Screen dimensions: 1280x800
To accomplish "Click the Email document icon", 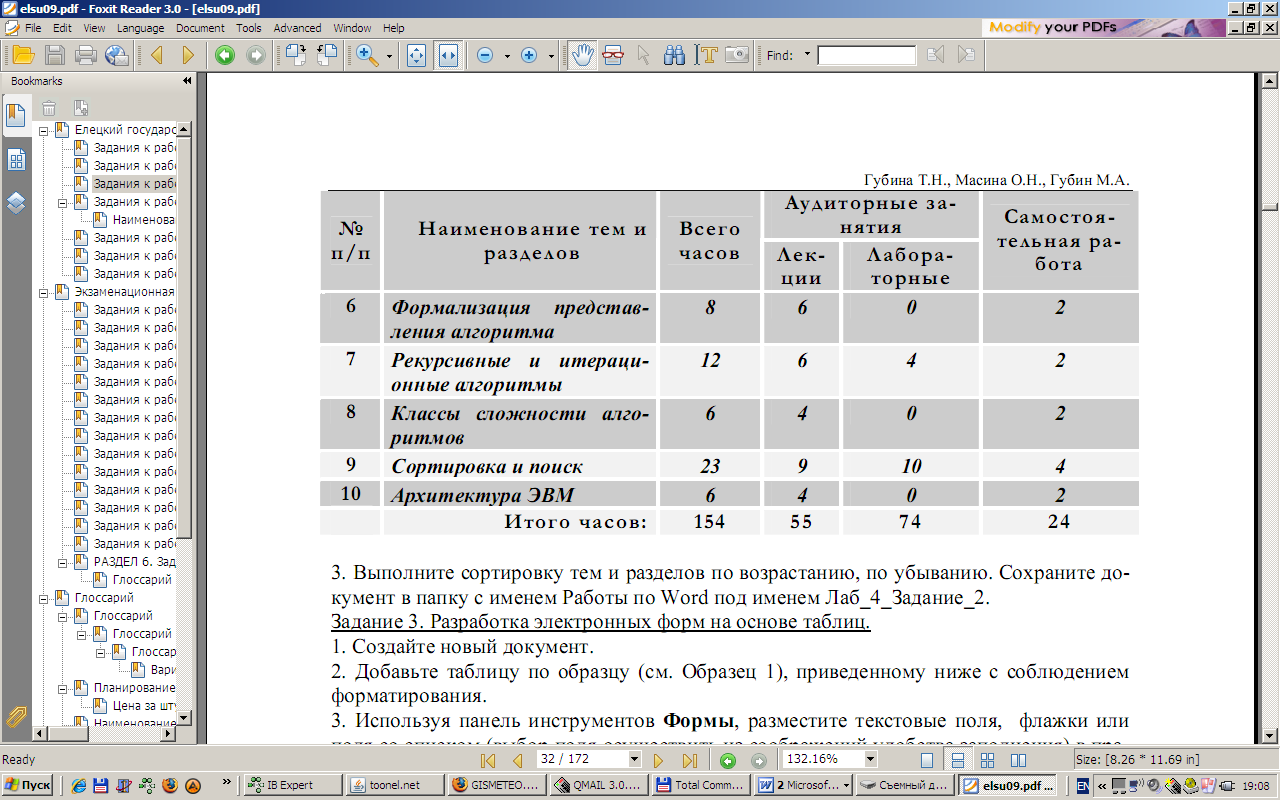I will (117, 55).
